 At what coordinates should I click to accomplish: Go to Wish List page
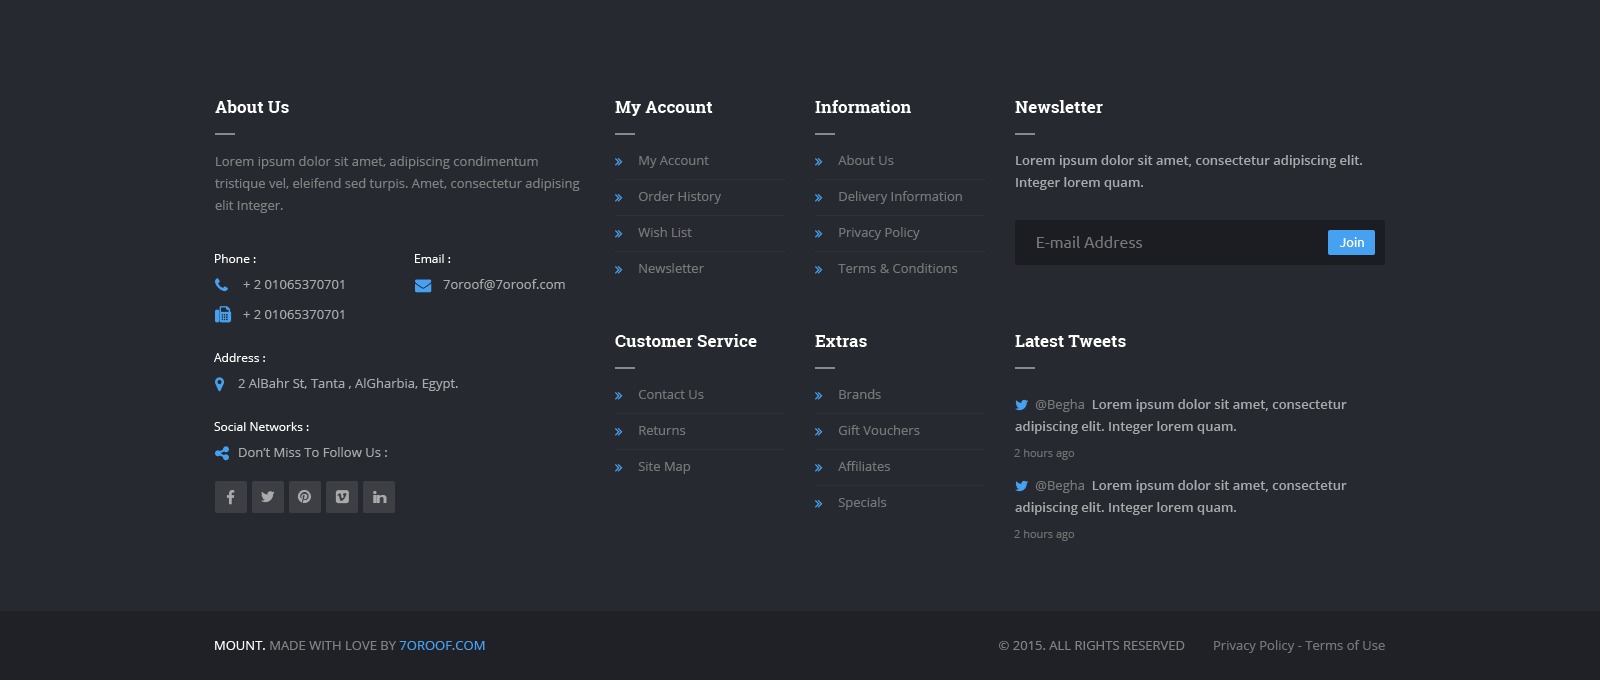(665, 233)
